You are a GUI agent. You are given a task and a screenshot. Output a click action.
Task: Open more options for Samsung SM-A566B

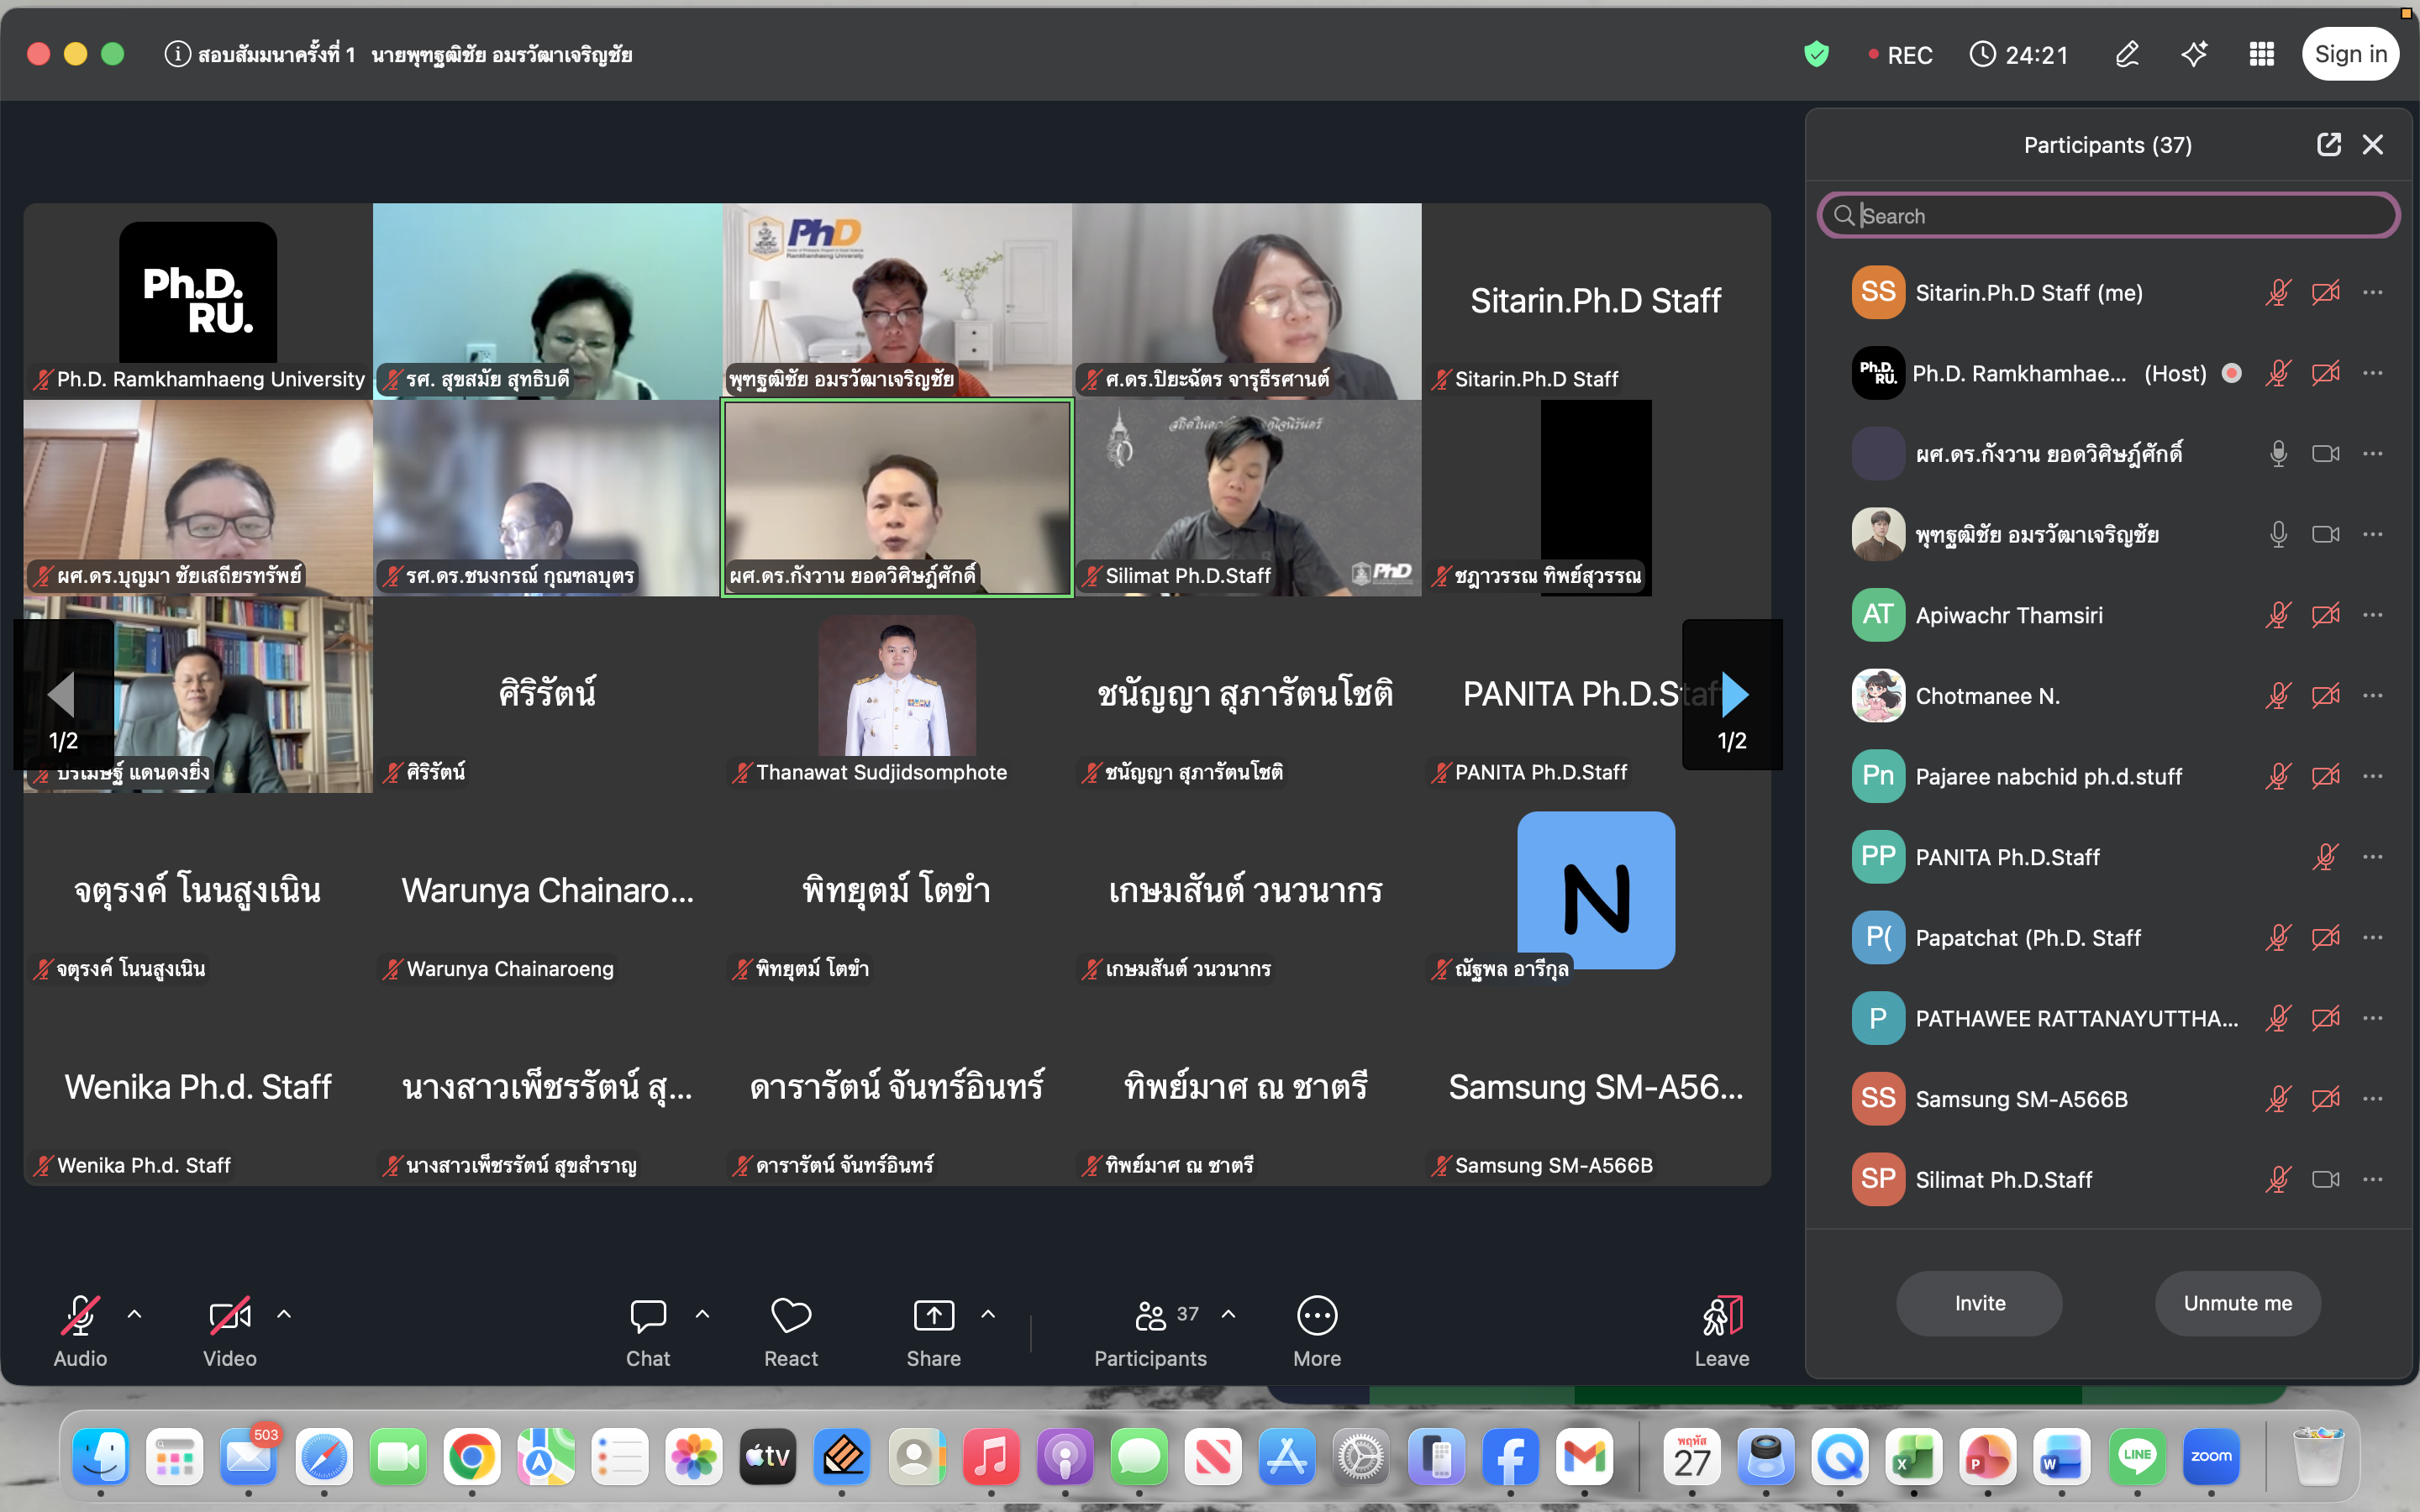pos(2373,1099)
